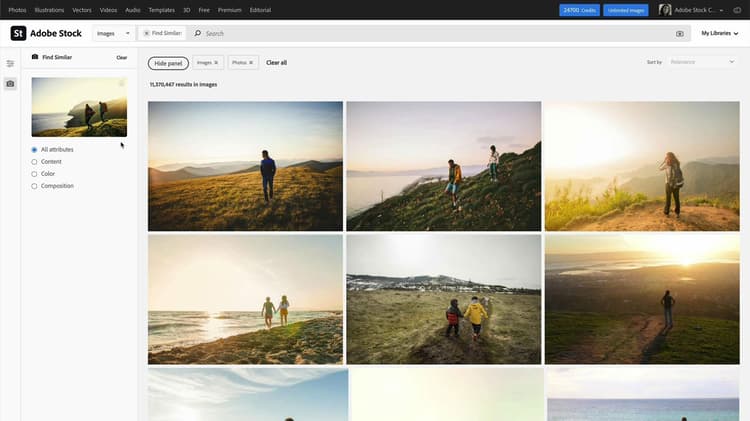Remove the Photos filter chip
Viewport: 750px width, 421px height.
click(251, 63)
